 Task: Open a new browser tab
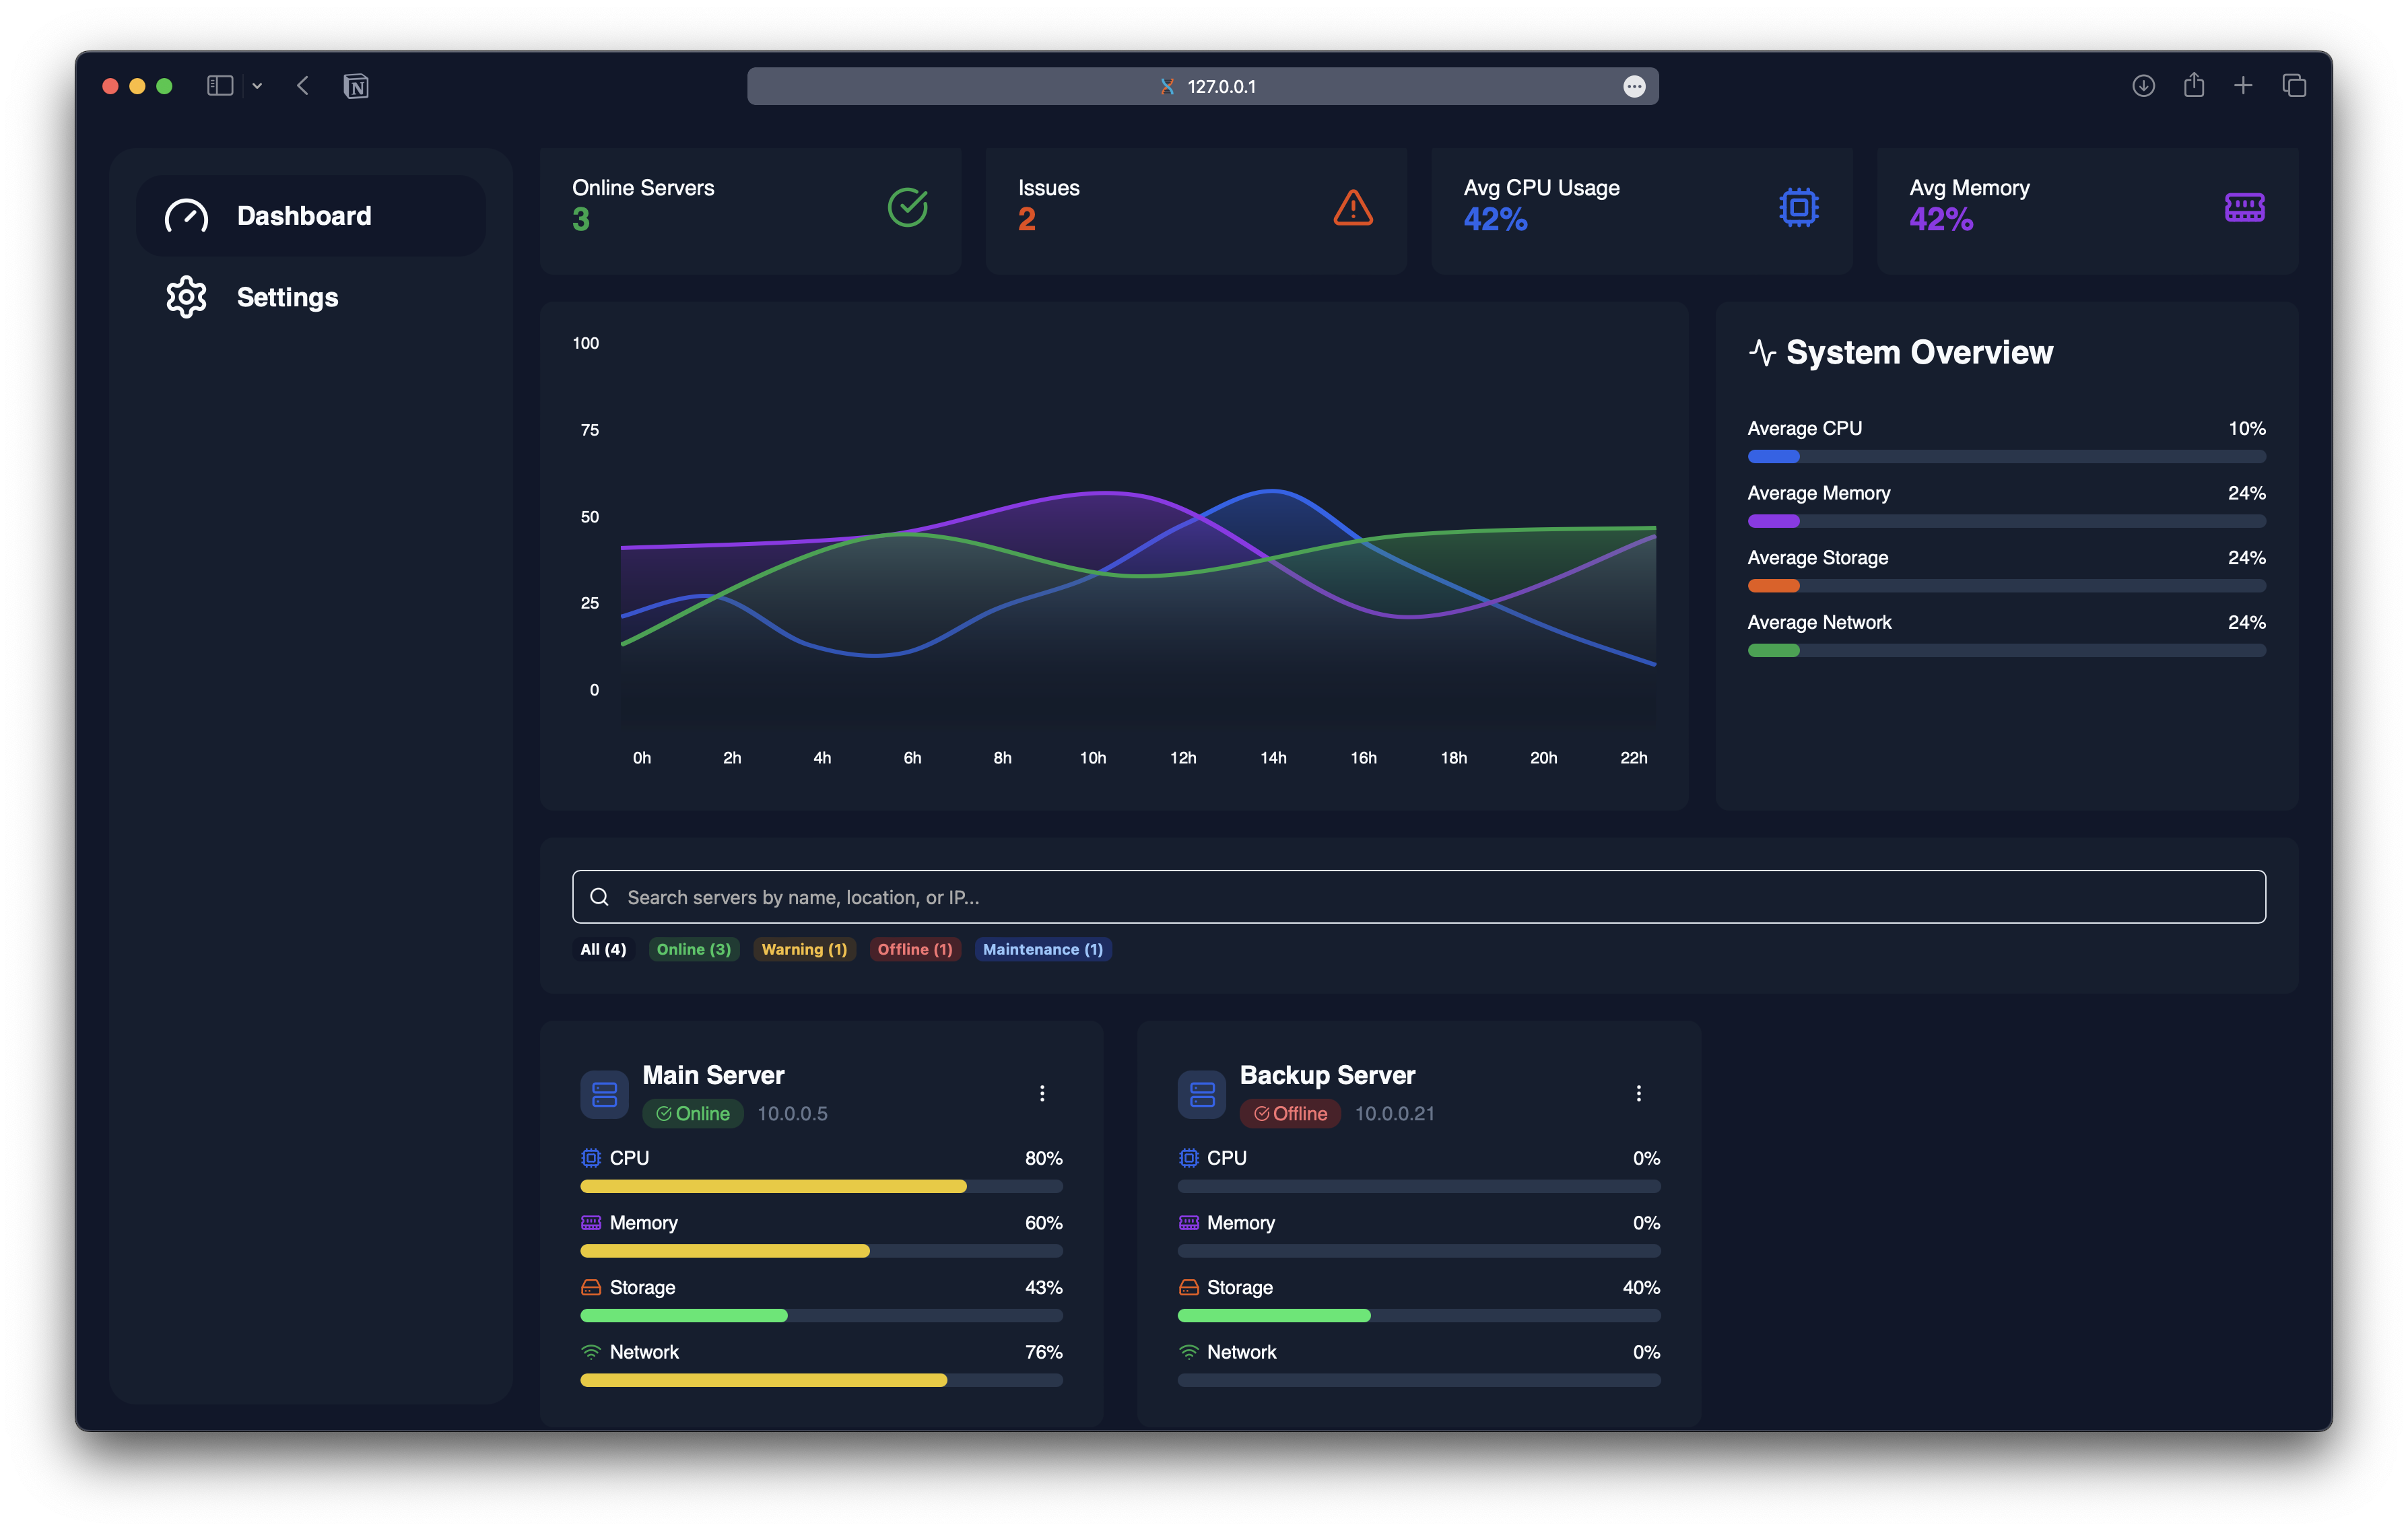tap(2243, 86)
